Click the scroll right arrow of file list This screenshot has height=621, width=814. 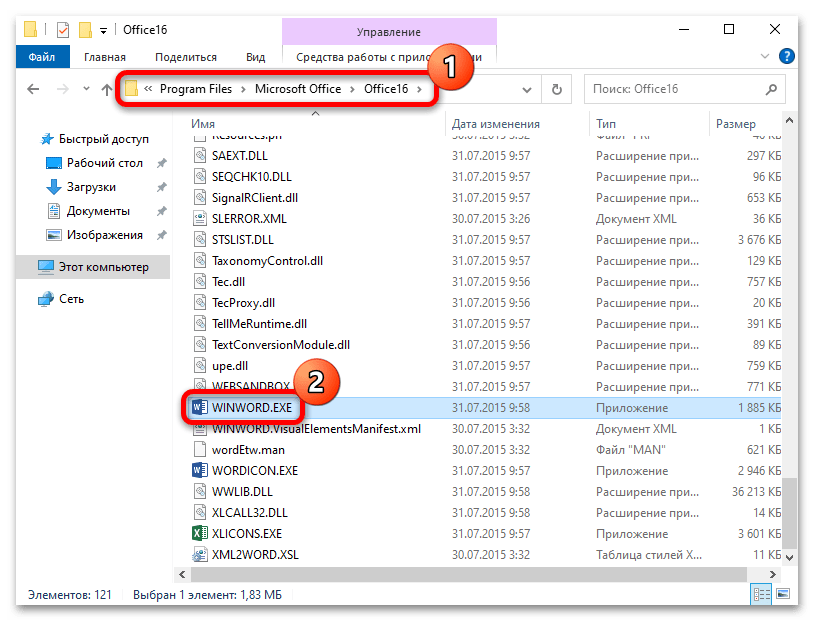pos(772,574)
